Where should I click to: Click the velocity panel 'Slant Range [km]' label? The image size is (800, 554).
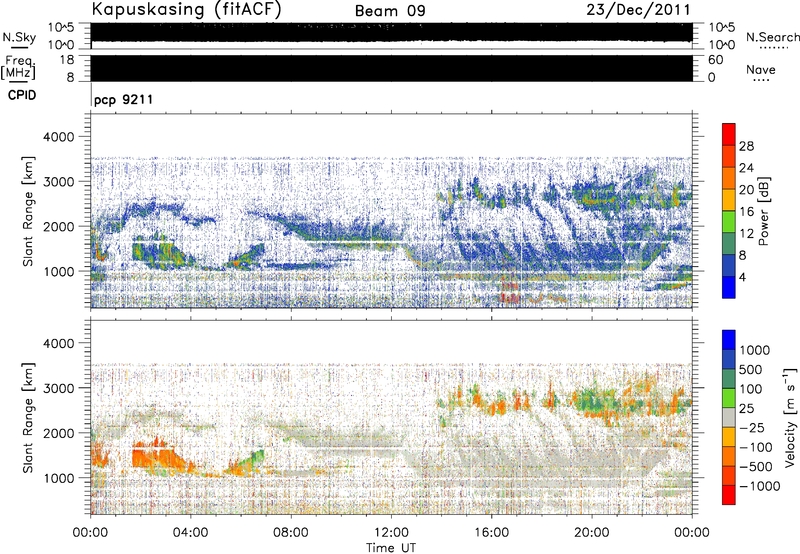pos(28,418)
